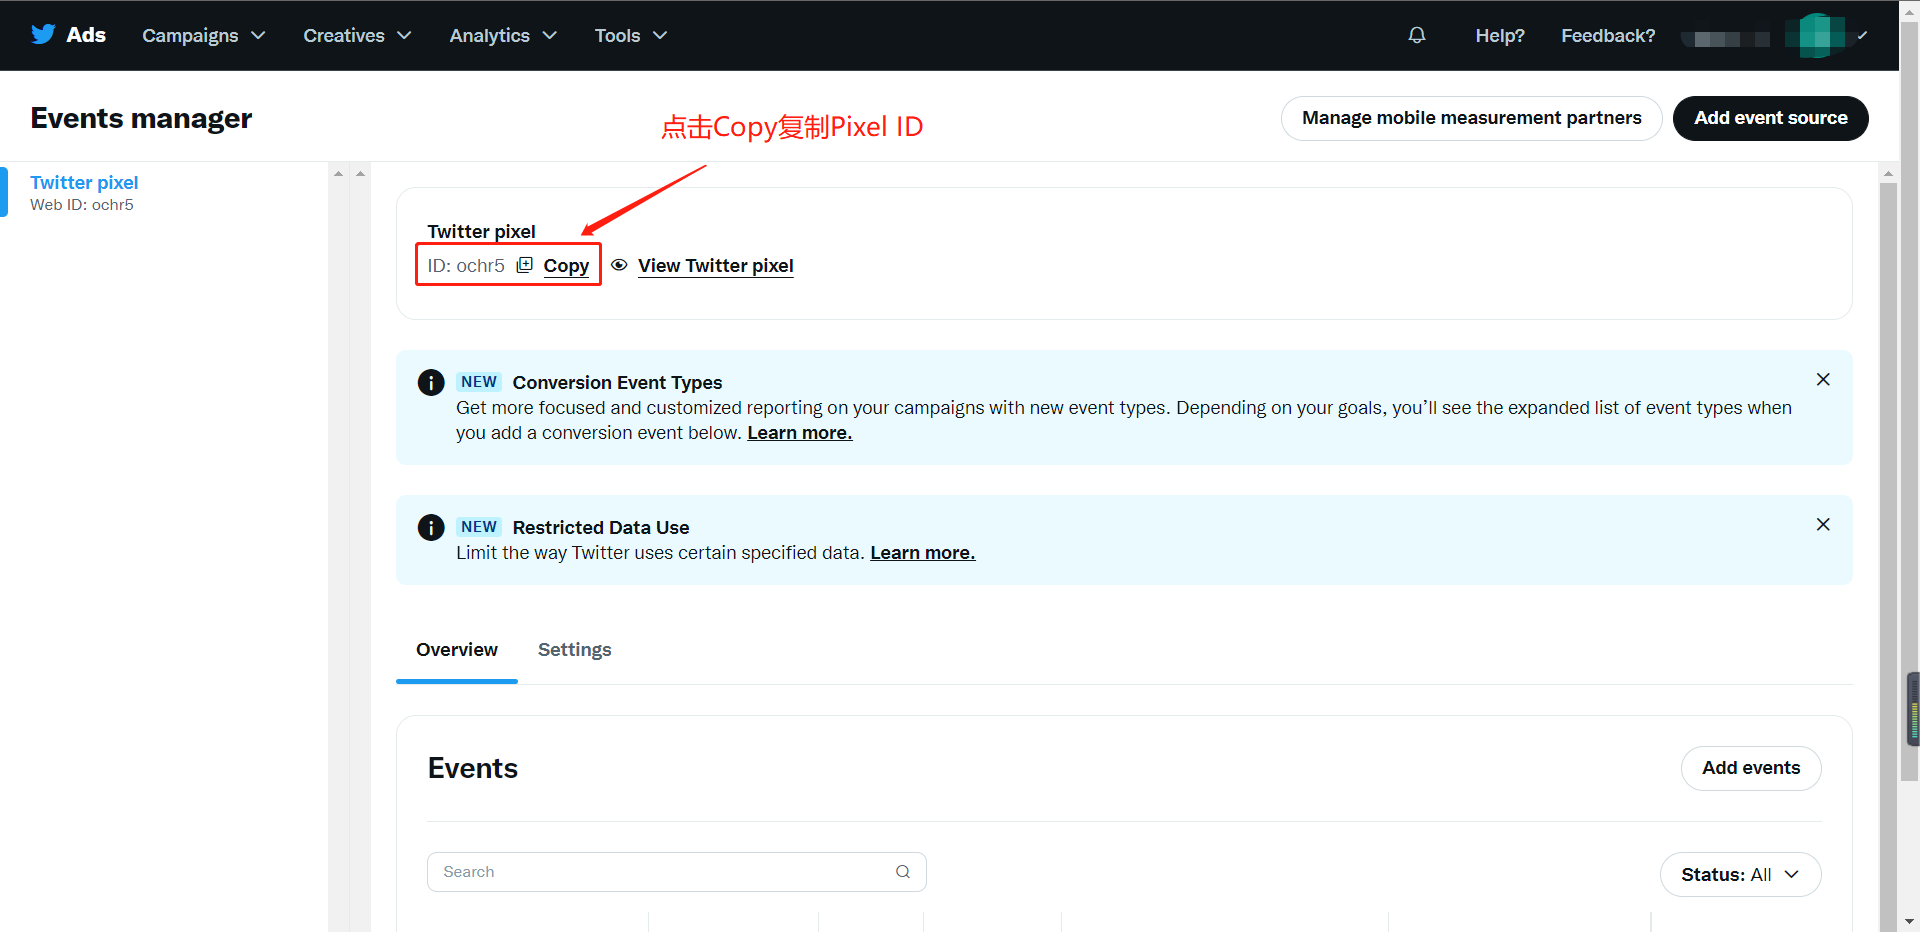
Task: Dismiss the Restricted Data Use notice
Action: [x=1823, y=524]
